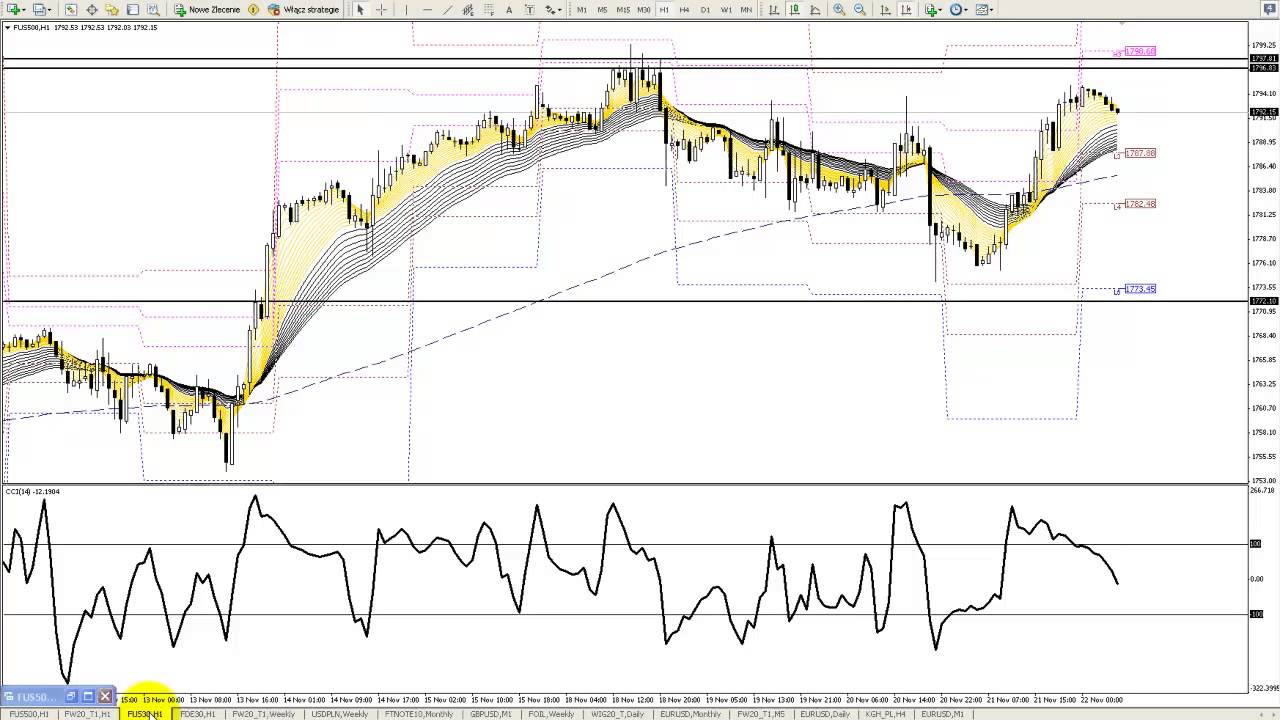Collapse the FUS500,H1 chart info arrow
This screenshot has width=1280, height=720.
[8, 27]
